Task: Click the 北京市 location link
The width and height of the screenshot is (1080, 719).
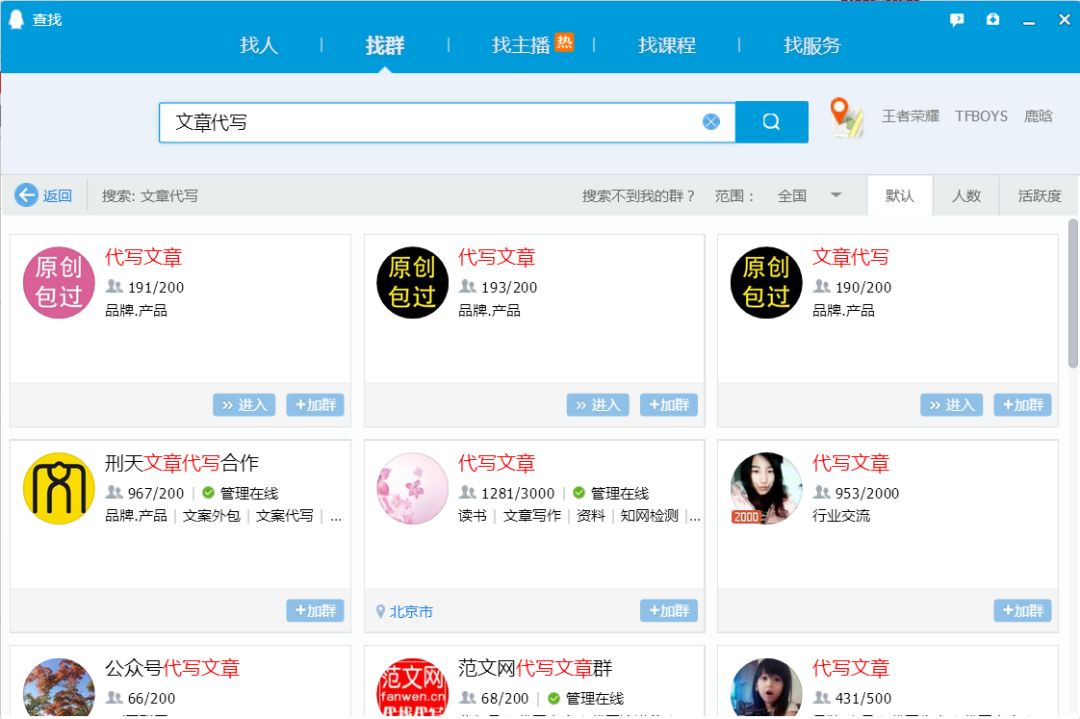Action: pos(411,612)
